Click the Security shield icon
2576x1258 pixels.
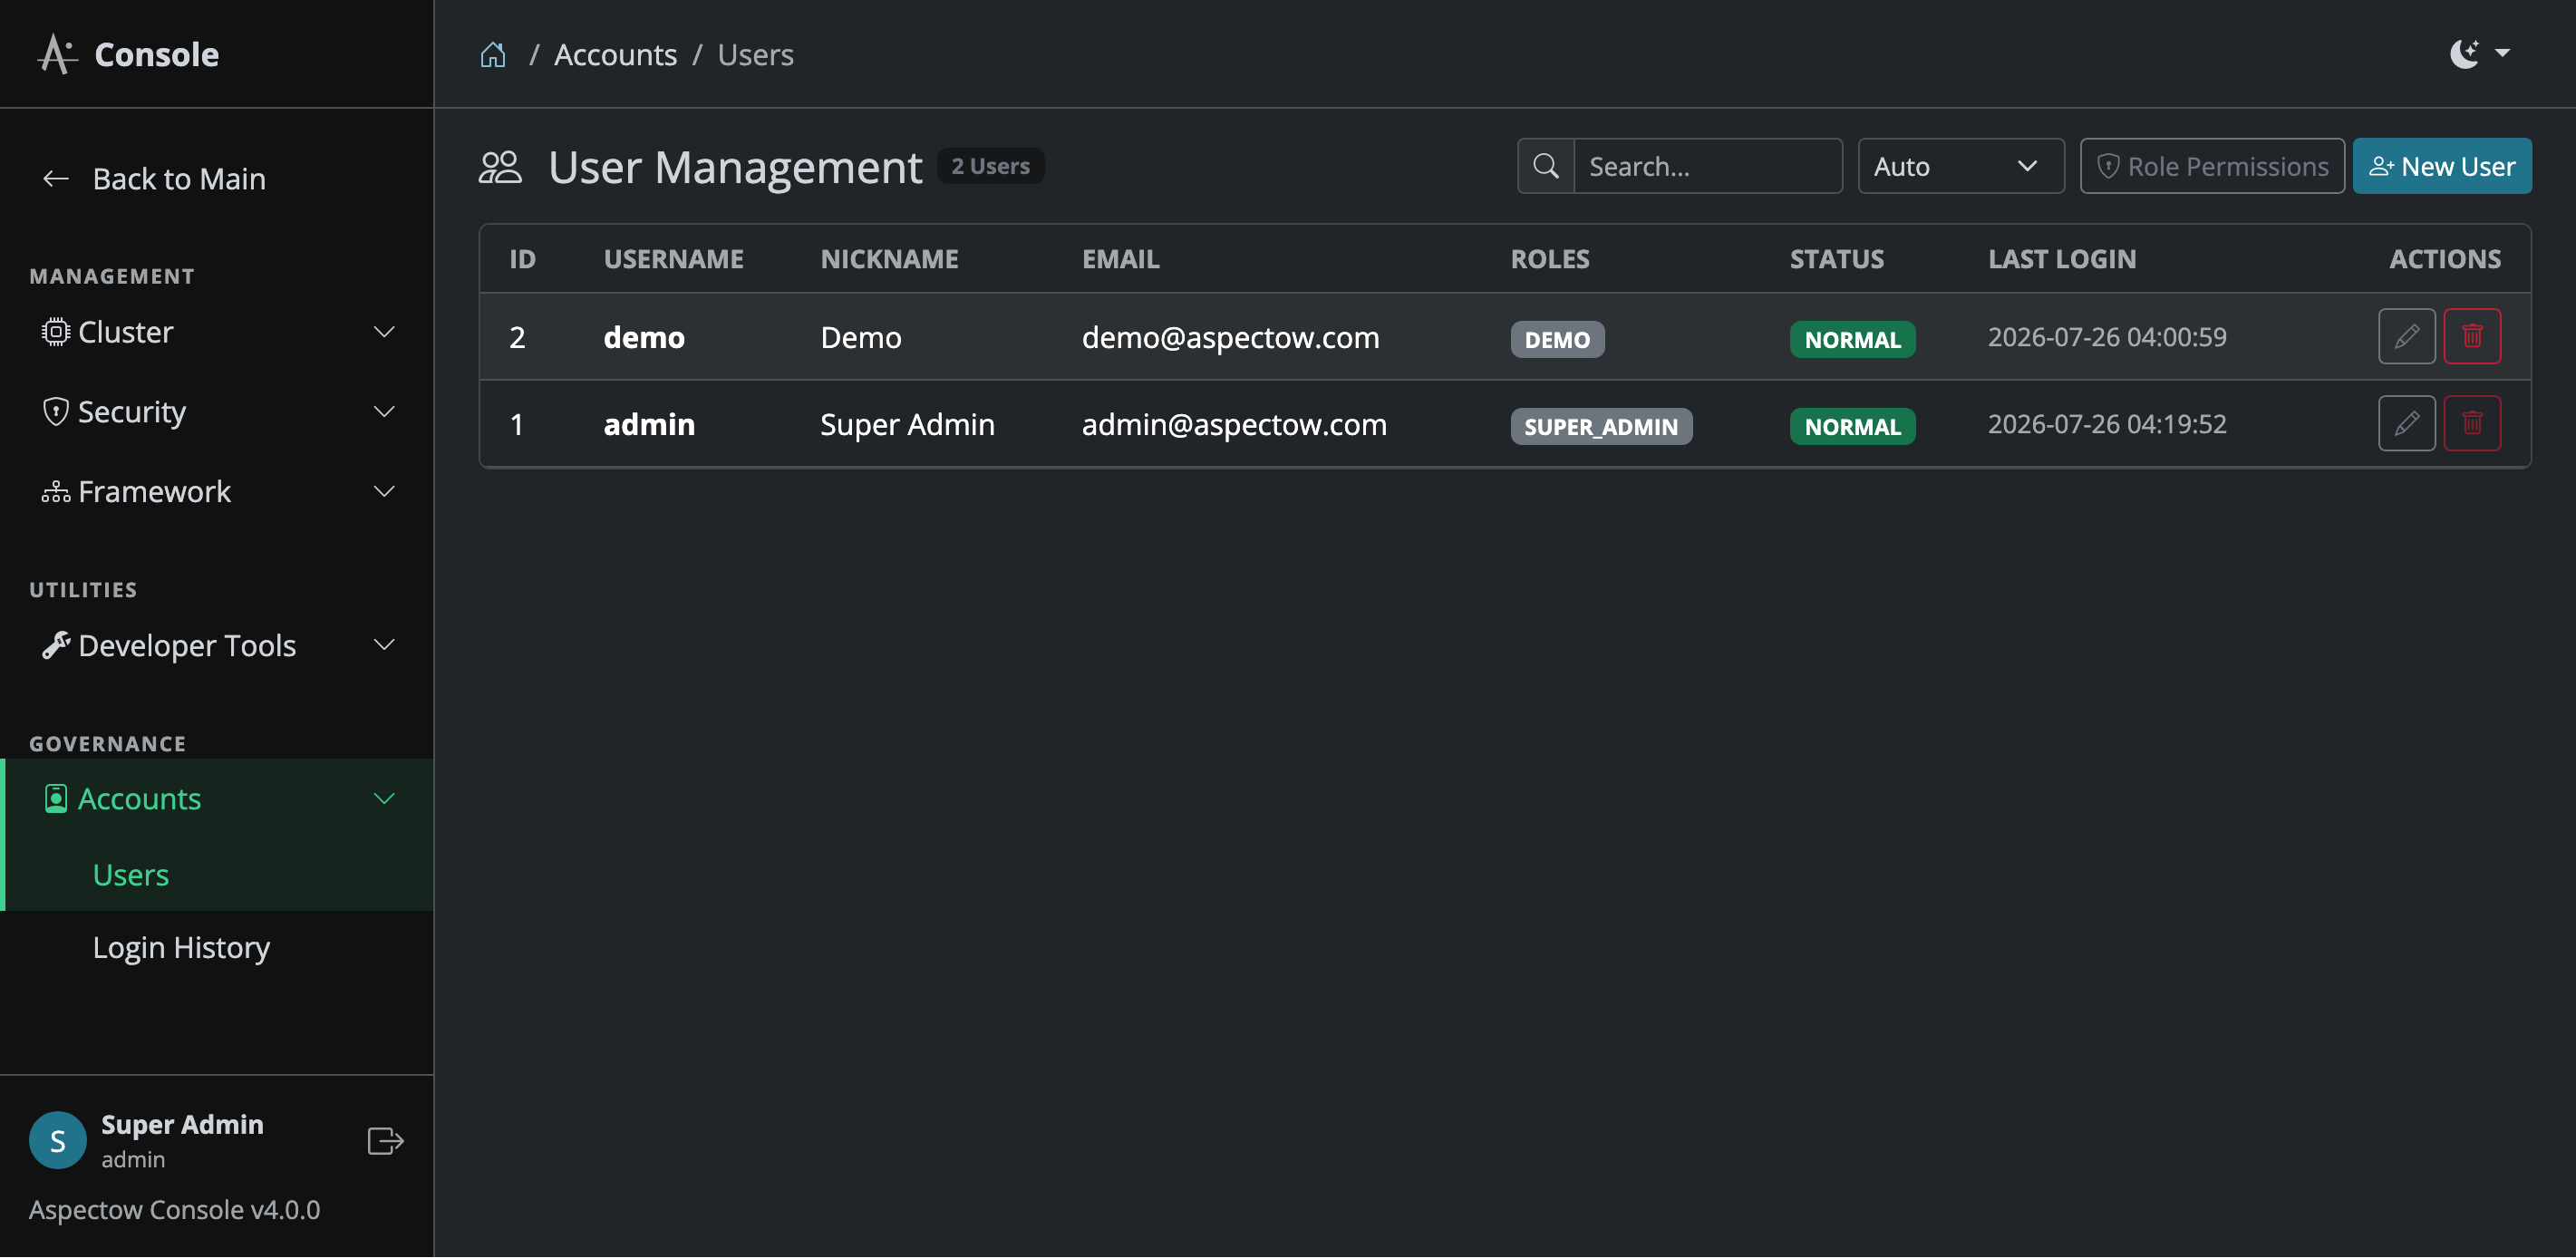pos(55,412)
